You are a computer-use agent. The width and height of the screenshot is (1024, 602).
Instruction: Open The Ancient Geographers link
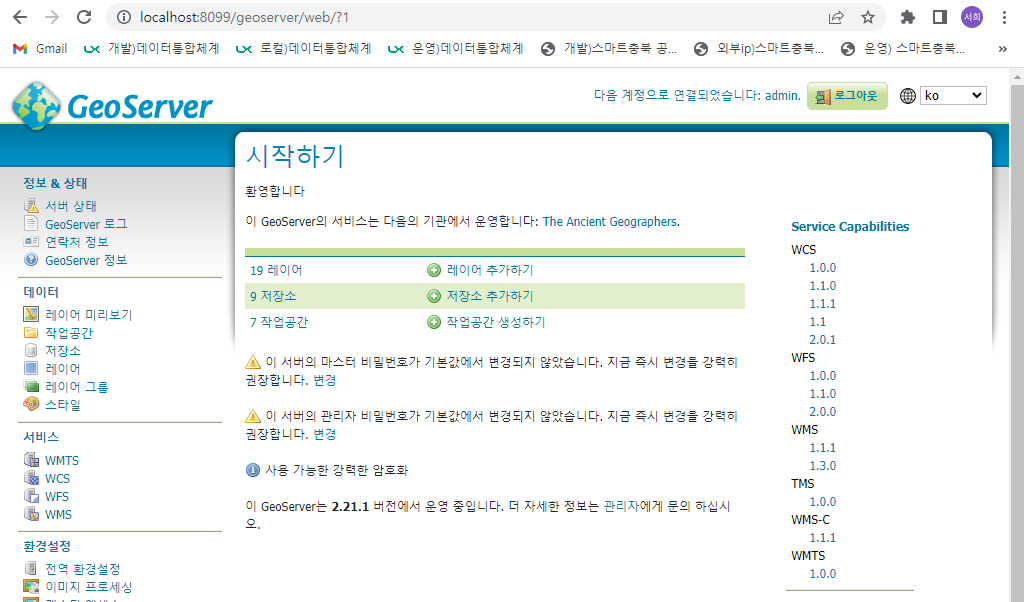(609, 221)
